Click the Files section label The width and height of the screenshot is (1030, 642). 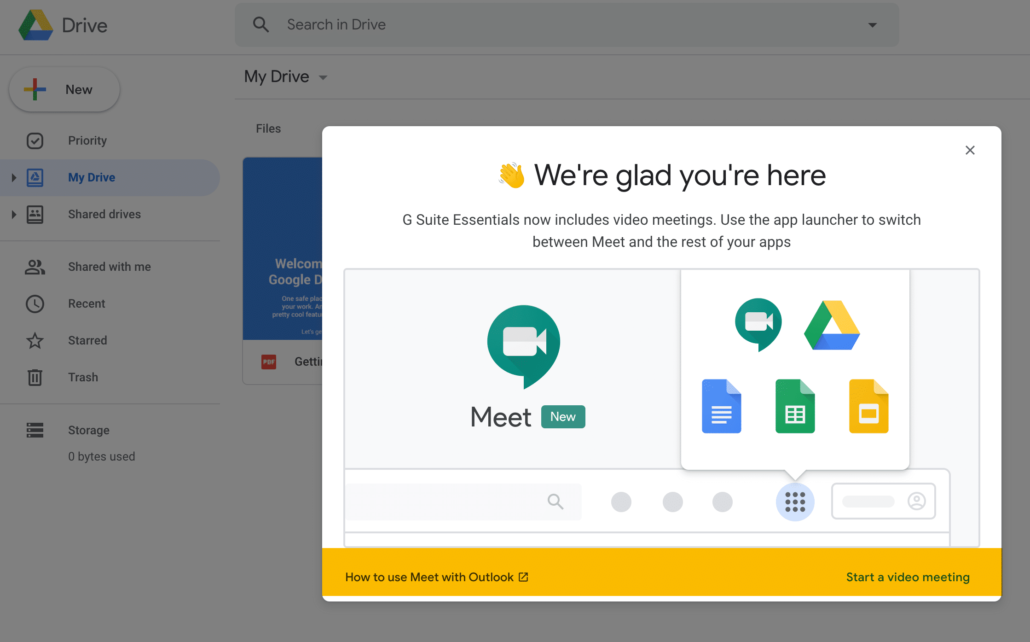(268, 129)
